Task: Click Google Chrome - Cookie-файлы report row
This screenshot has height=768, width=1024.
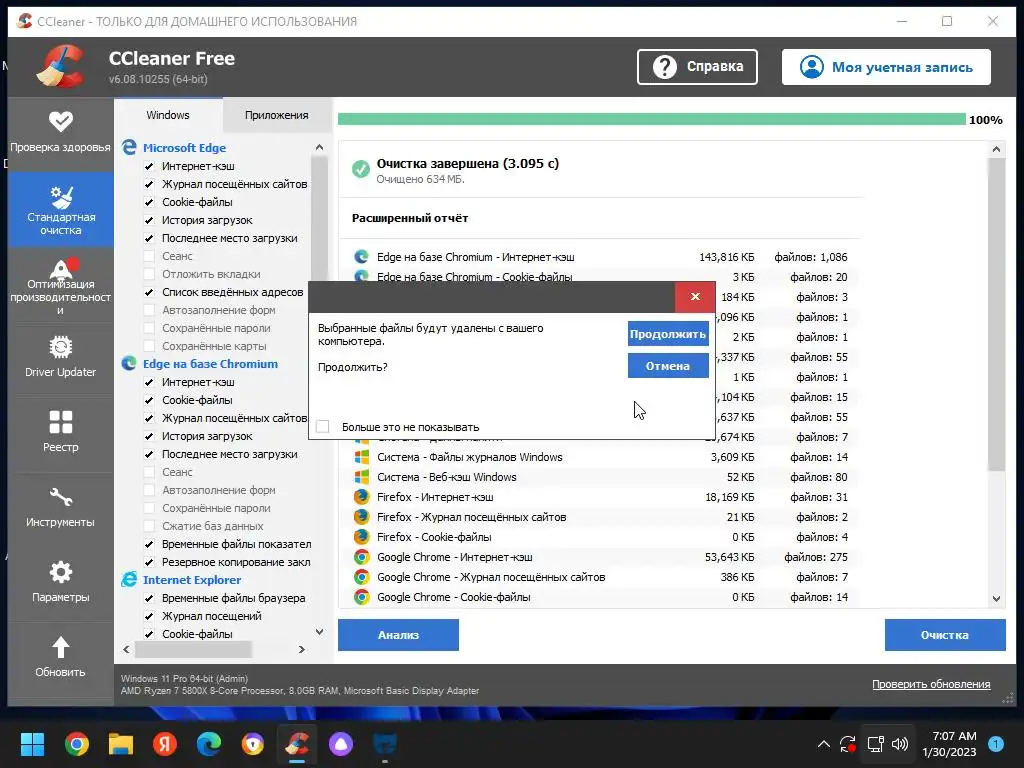Action: click(x=600, y=597)
